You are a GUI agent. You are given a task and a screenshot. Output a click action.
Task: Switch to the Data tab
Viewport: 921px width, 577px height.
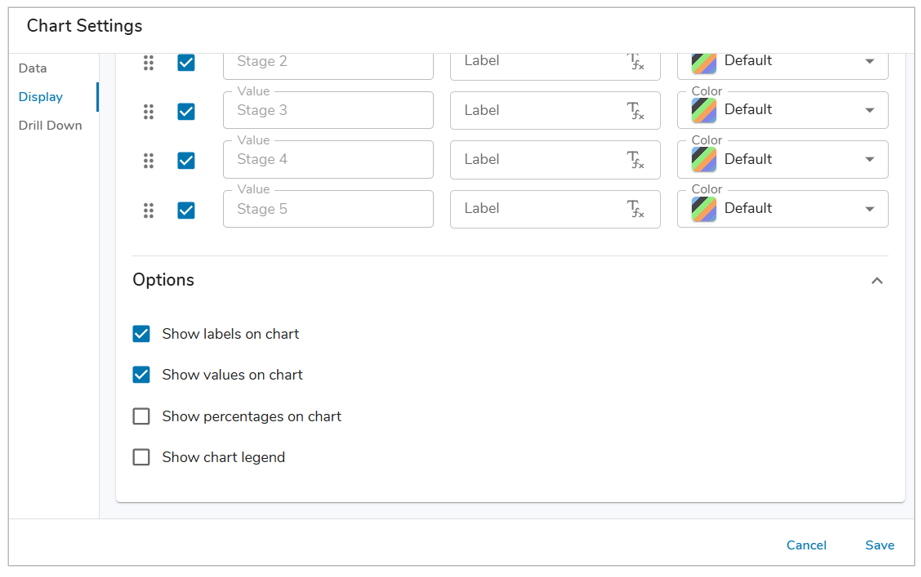point(33,68)
